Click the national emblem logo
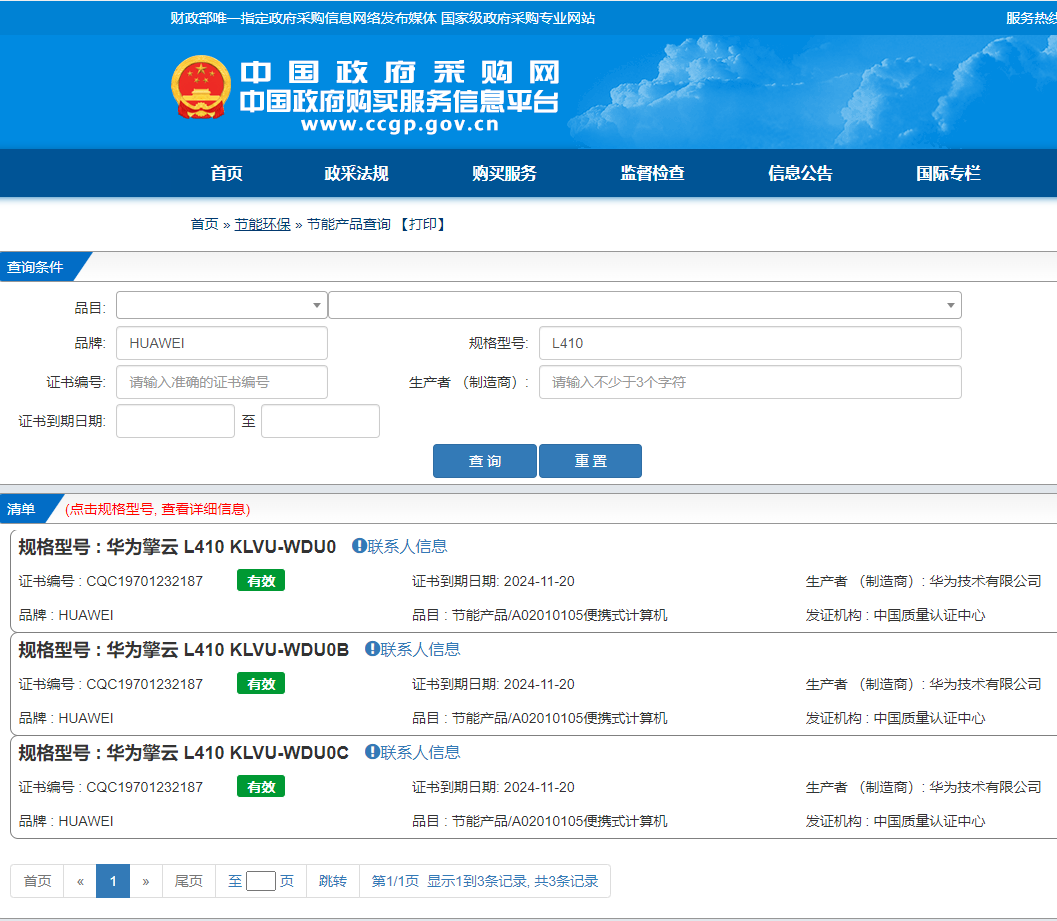Viewport: 1057px width, 921px height. 201,87
